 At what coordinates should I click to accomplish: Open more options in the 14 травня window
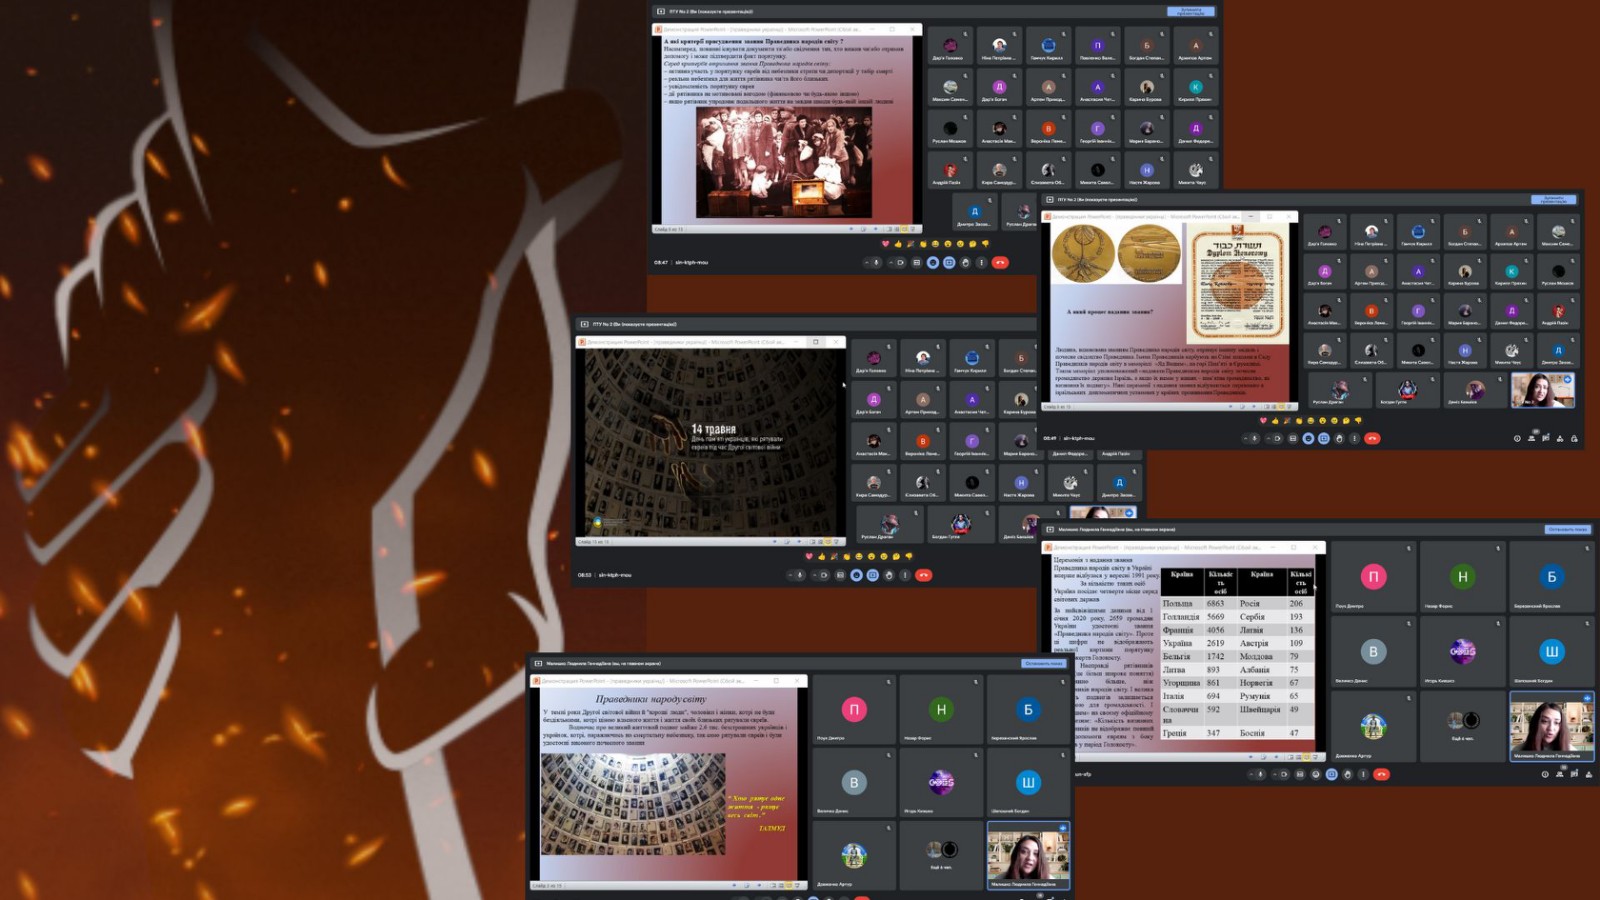click(x=905, y=575)
